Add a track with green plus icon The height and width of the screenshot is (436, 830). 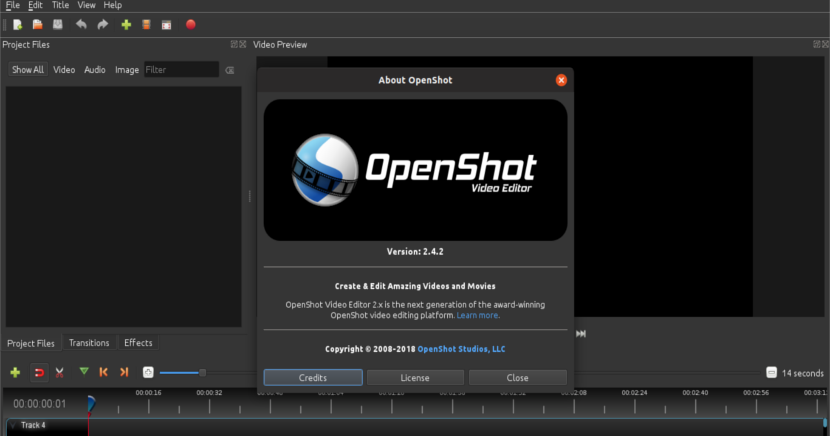tap(15, 373)
